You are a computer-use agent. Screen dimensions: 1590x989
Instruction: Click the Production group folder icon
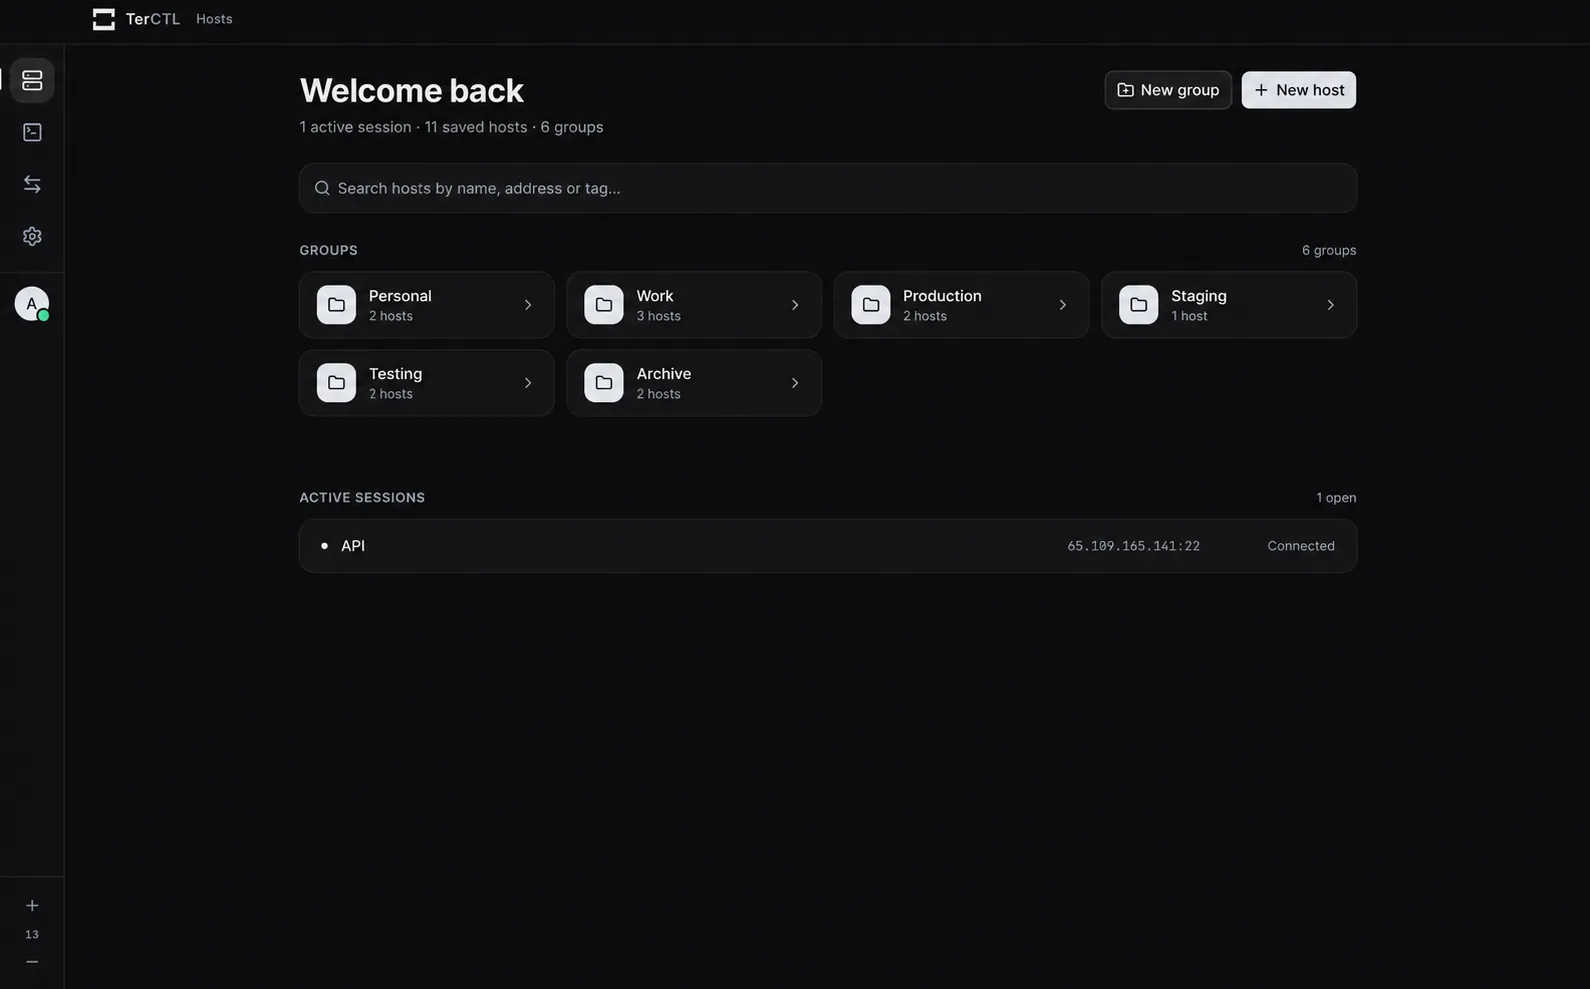click(871, 305)
